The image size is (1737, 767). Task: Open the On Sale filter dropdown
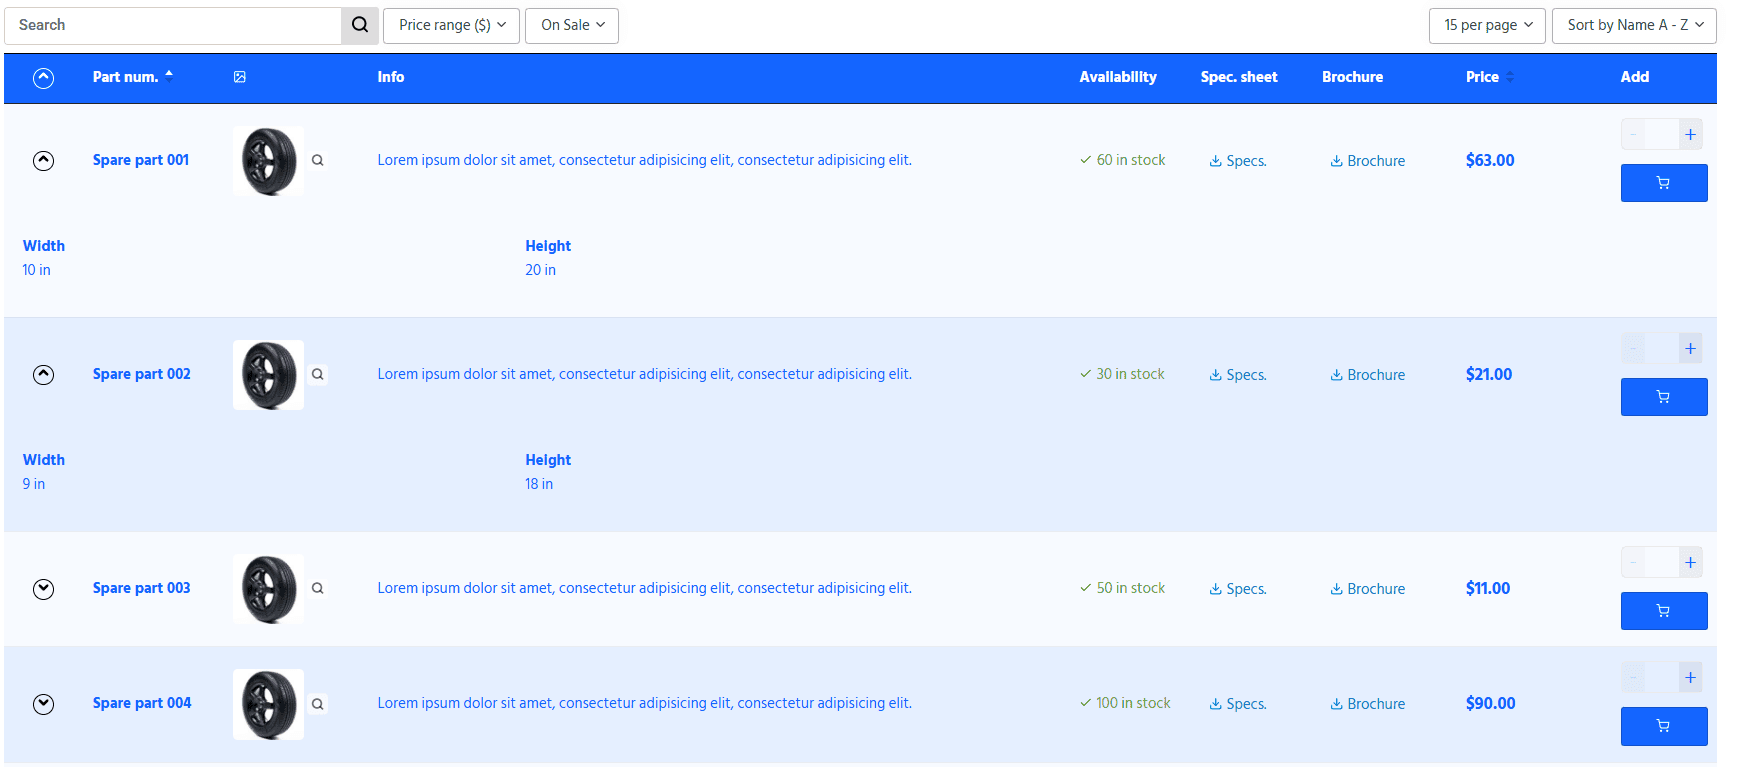(572, 25)
